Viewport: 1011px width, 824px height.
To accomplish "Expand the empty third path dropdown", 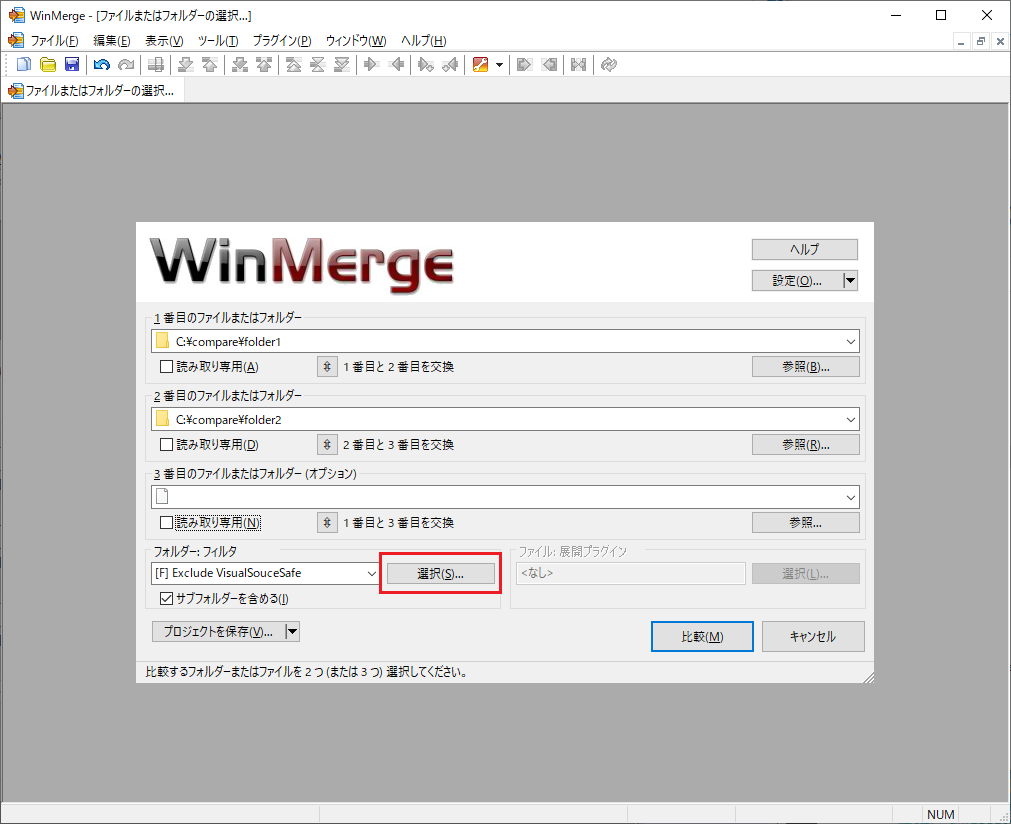I will (x=850, y=497).
